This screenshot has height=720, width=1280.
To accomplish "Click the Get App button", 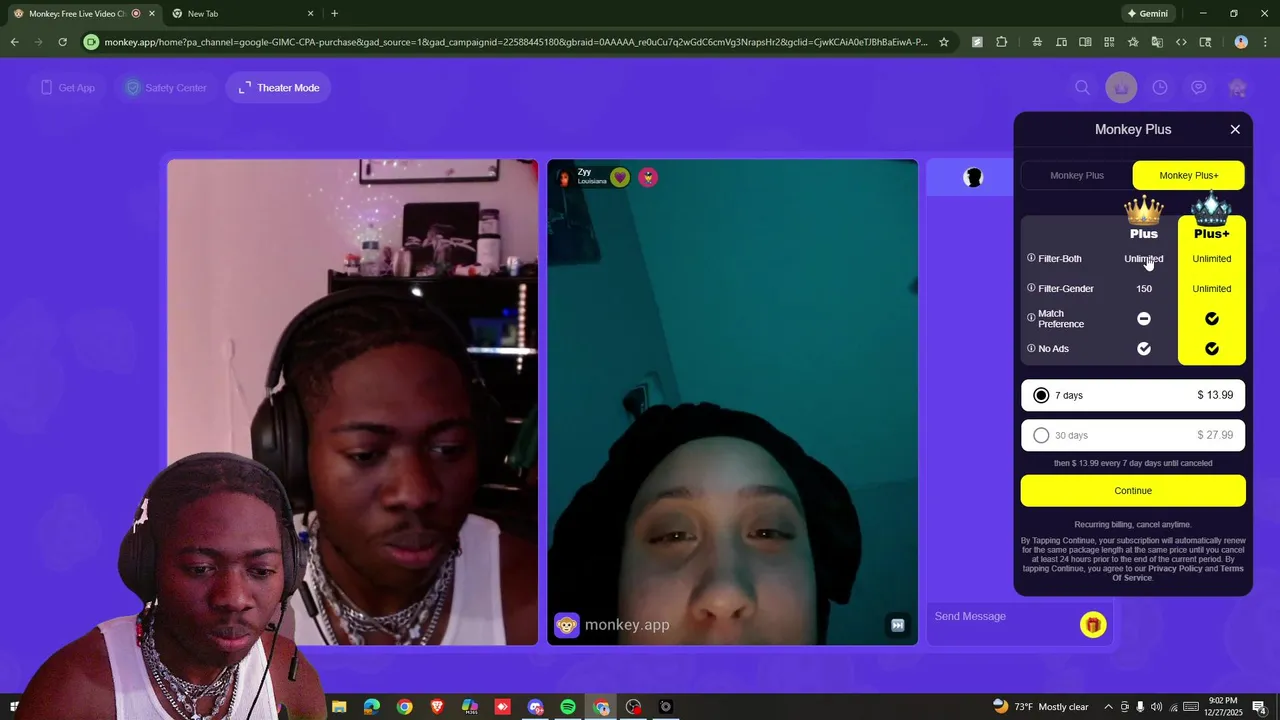I will [68, 88].
